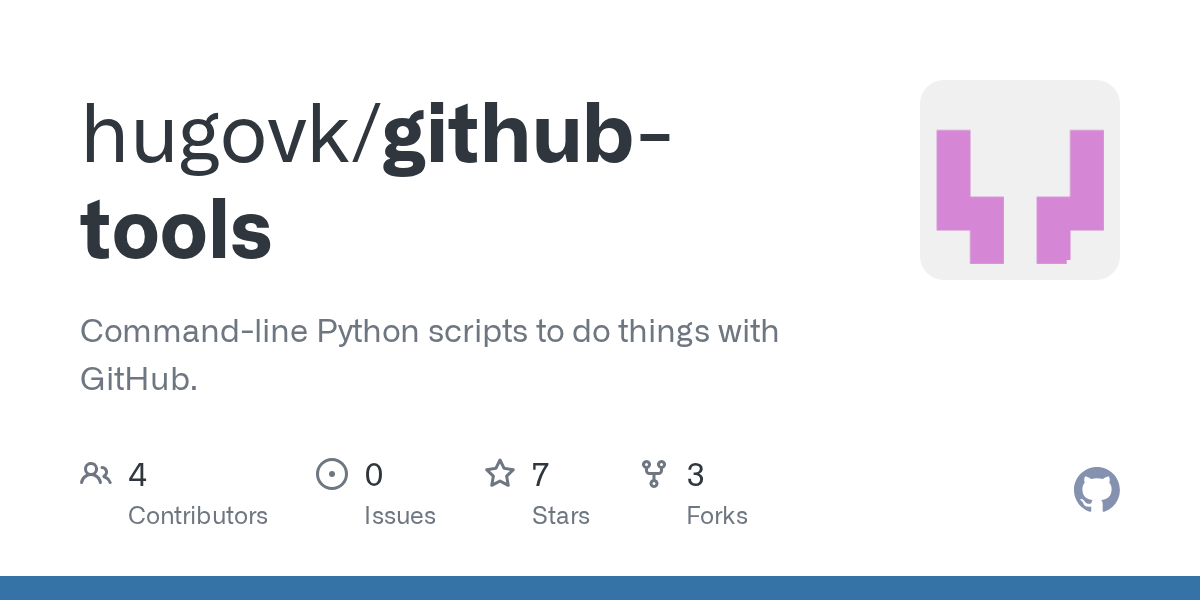The image size is (1200, 600).
Task: Click the Contributors label
Action: point(198,516)
